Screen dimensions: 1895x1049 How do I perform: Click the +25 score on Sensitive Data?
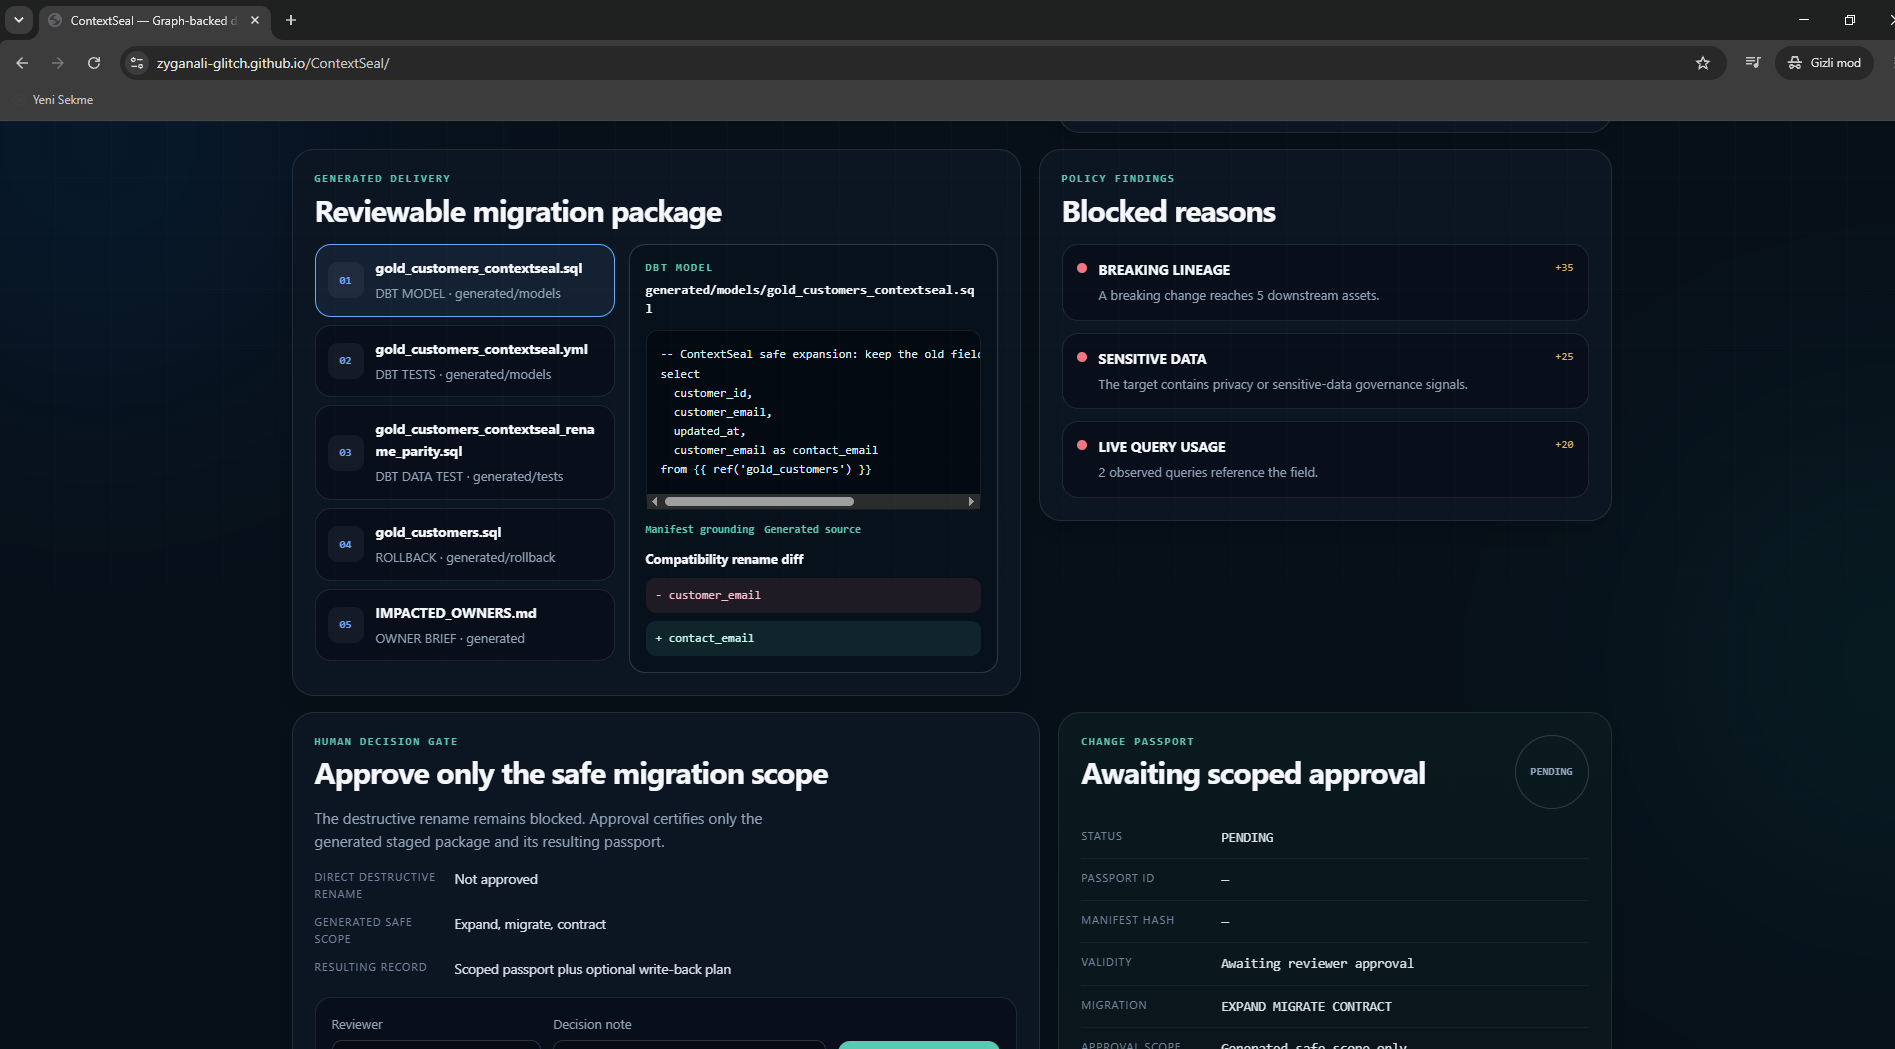click(x=1564, y=357)
